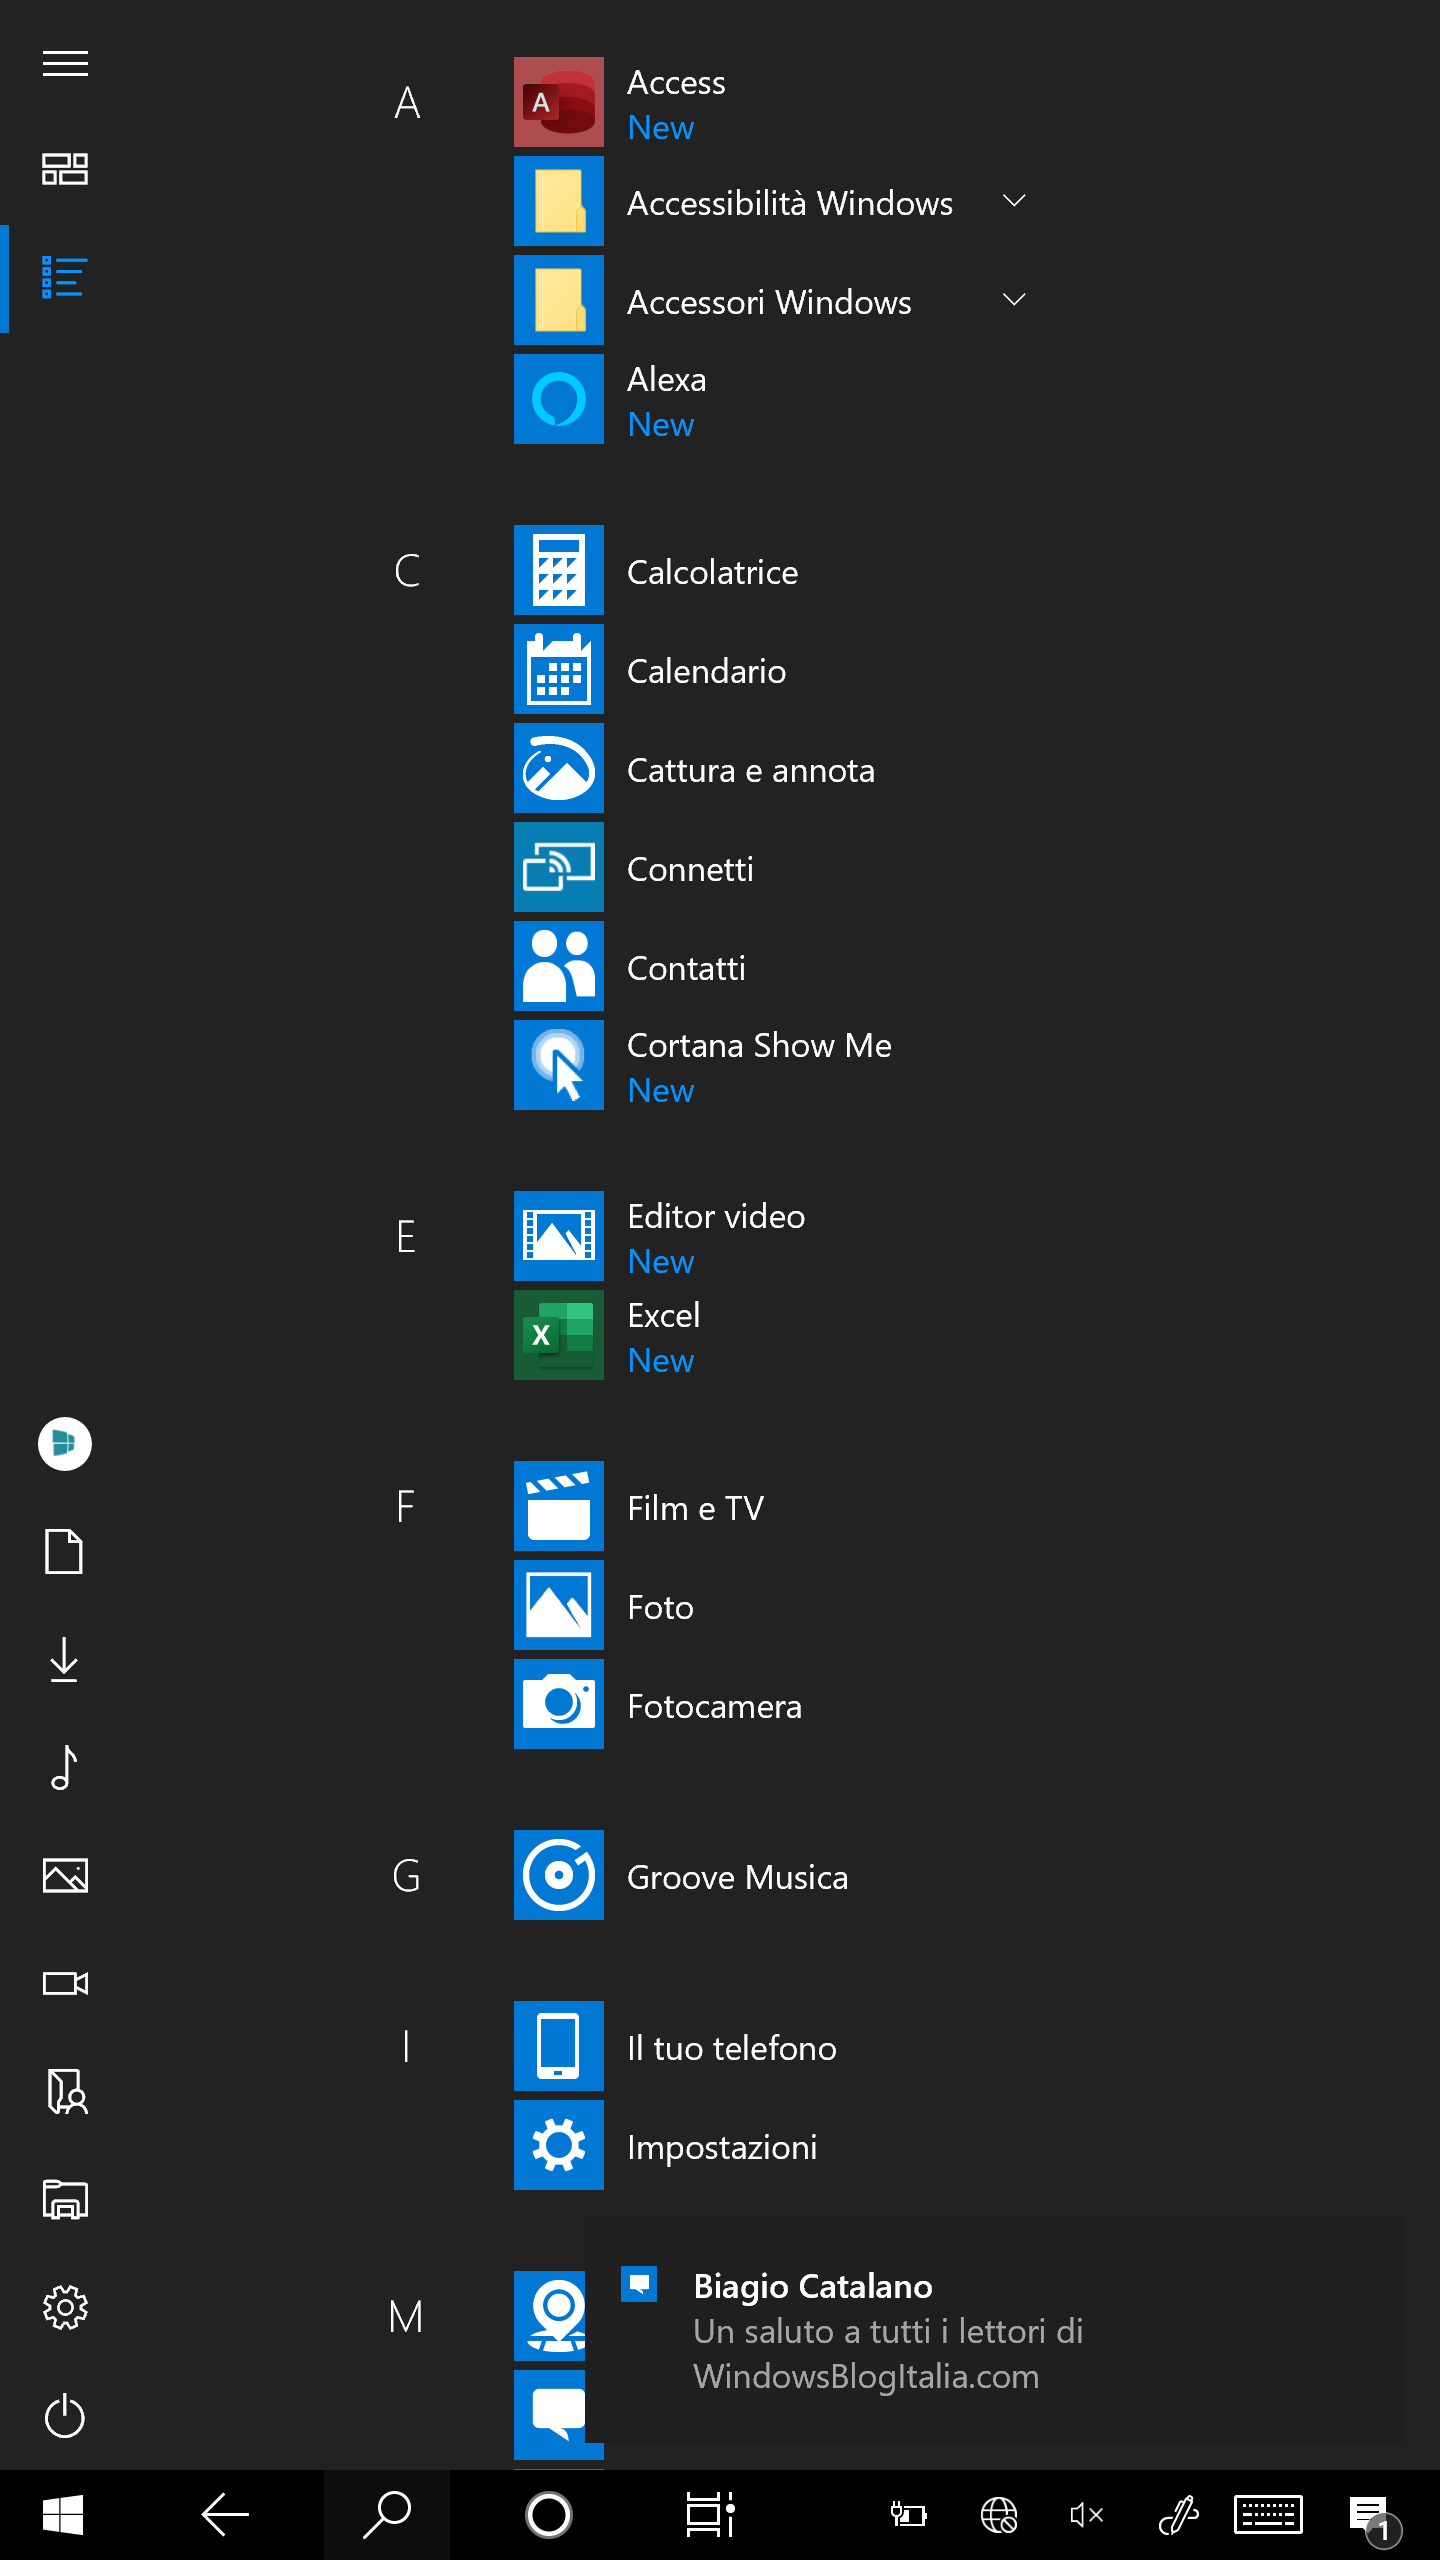Launch the Alexa app icon

coord(558,399)
